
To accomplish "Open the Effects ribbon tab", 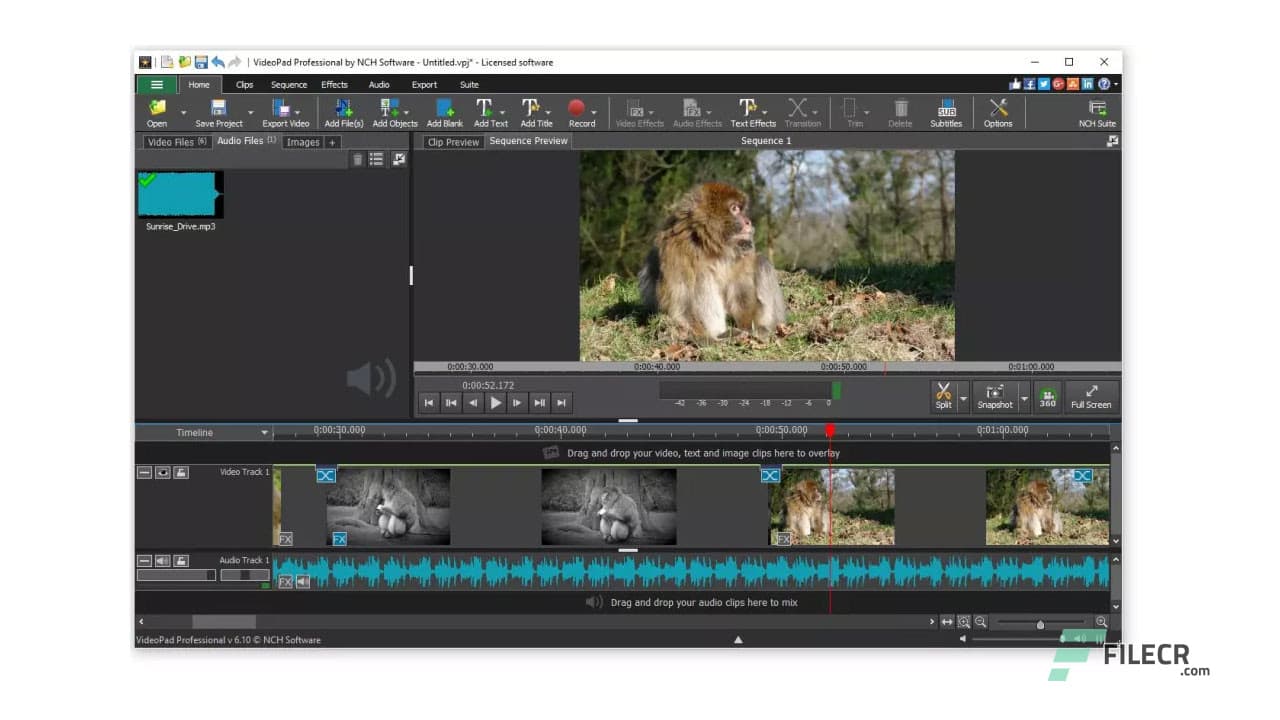I will 334,84.
